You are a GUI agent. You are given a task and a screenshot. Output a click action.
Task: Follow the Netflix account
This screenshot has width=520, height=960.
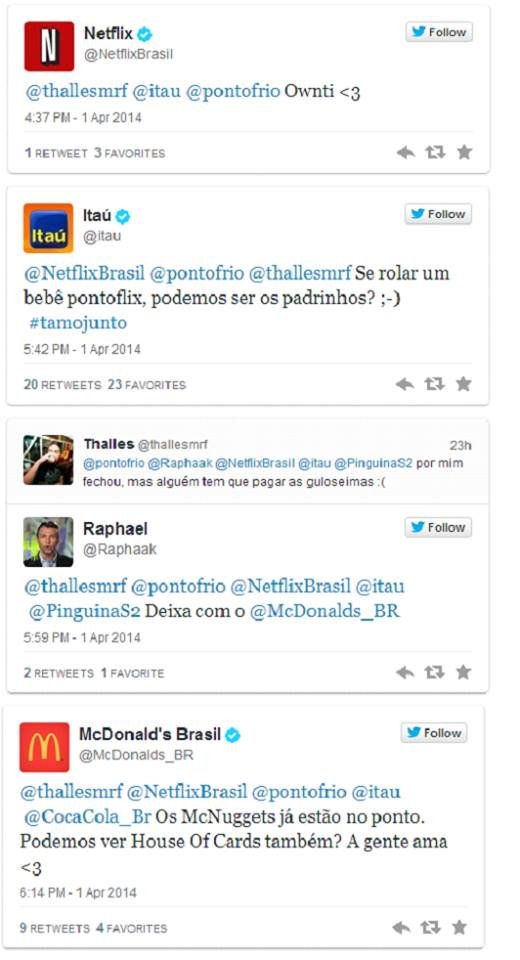pyautogui.click(x=439, y=32)
